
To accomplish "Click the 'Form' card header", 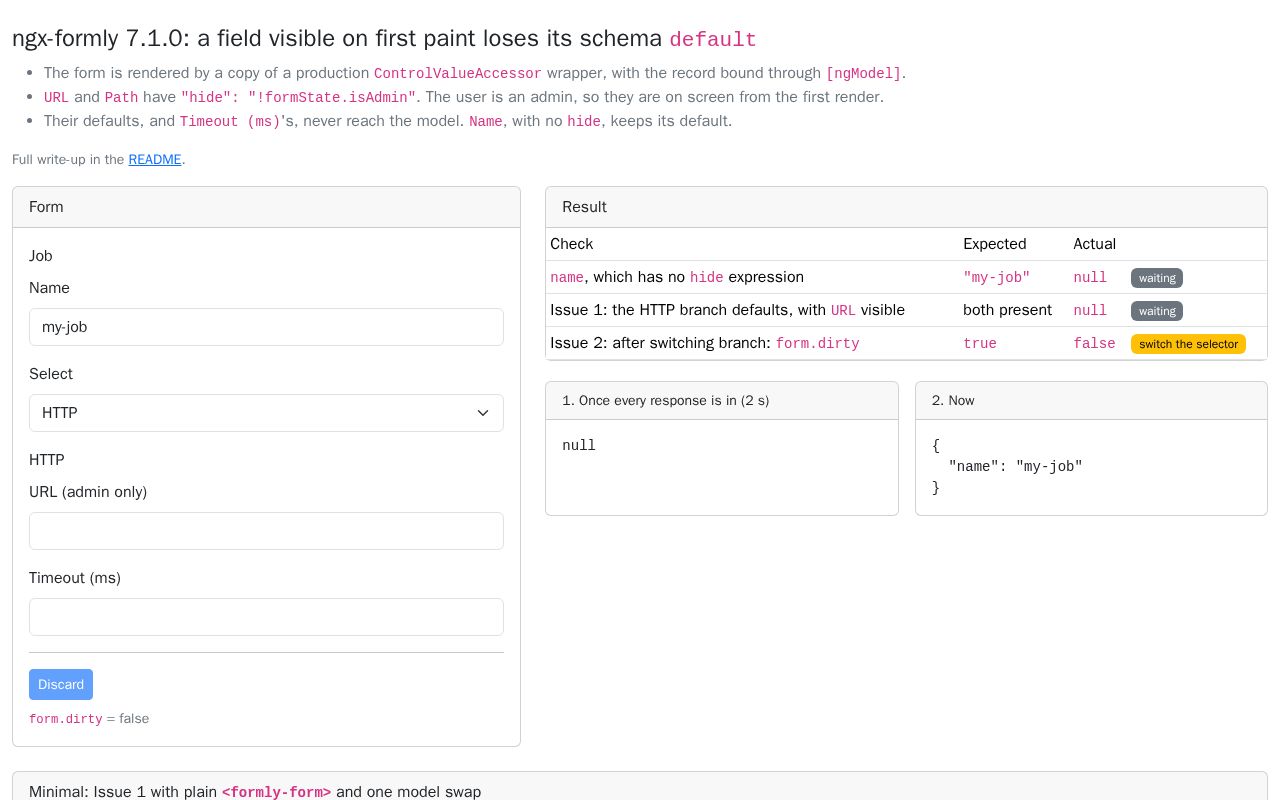I will pyautogui.click(x=266, y=207).
